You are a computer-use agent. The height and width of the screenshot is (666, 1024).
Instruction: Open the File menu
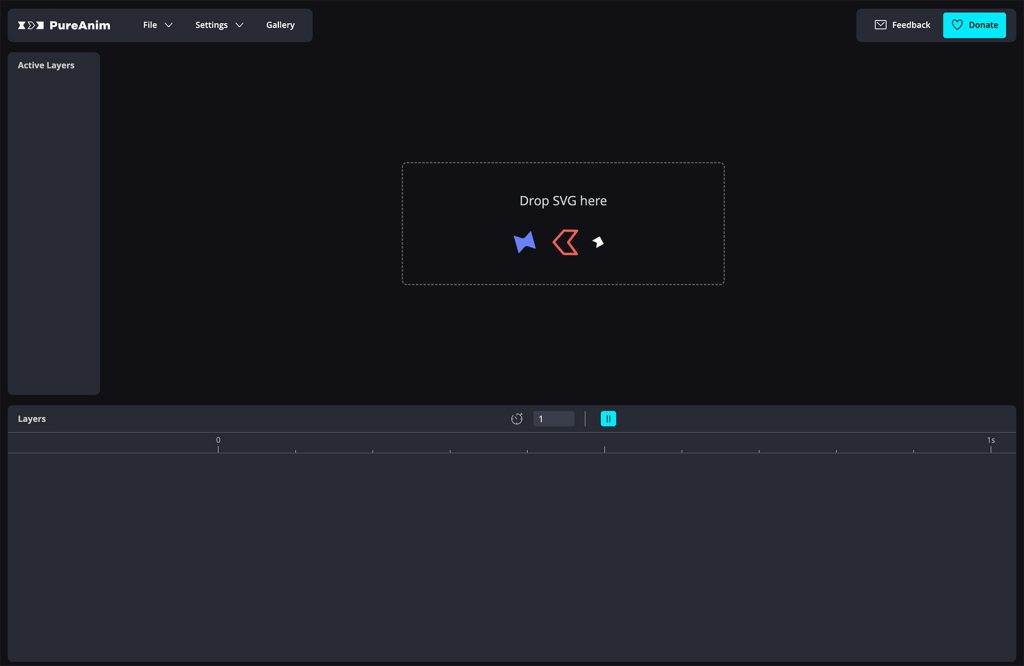pos(157,25)
